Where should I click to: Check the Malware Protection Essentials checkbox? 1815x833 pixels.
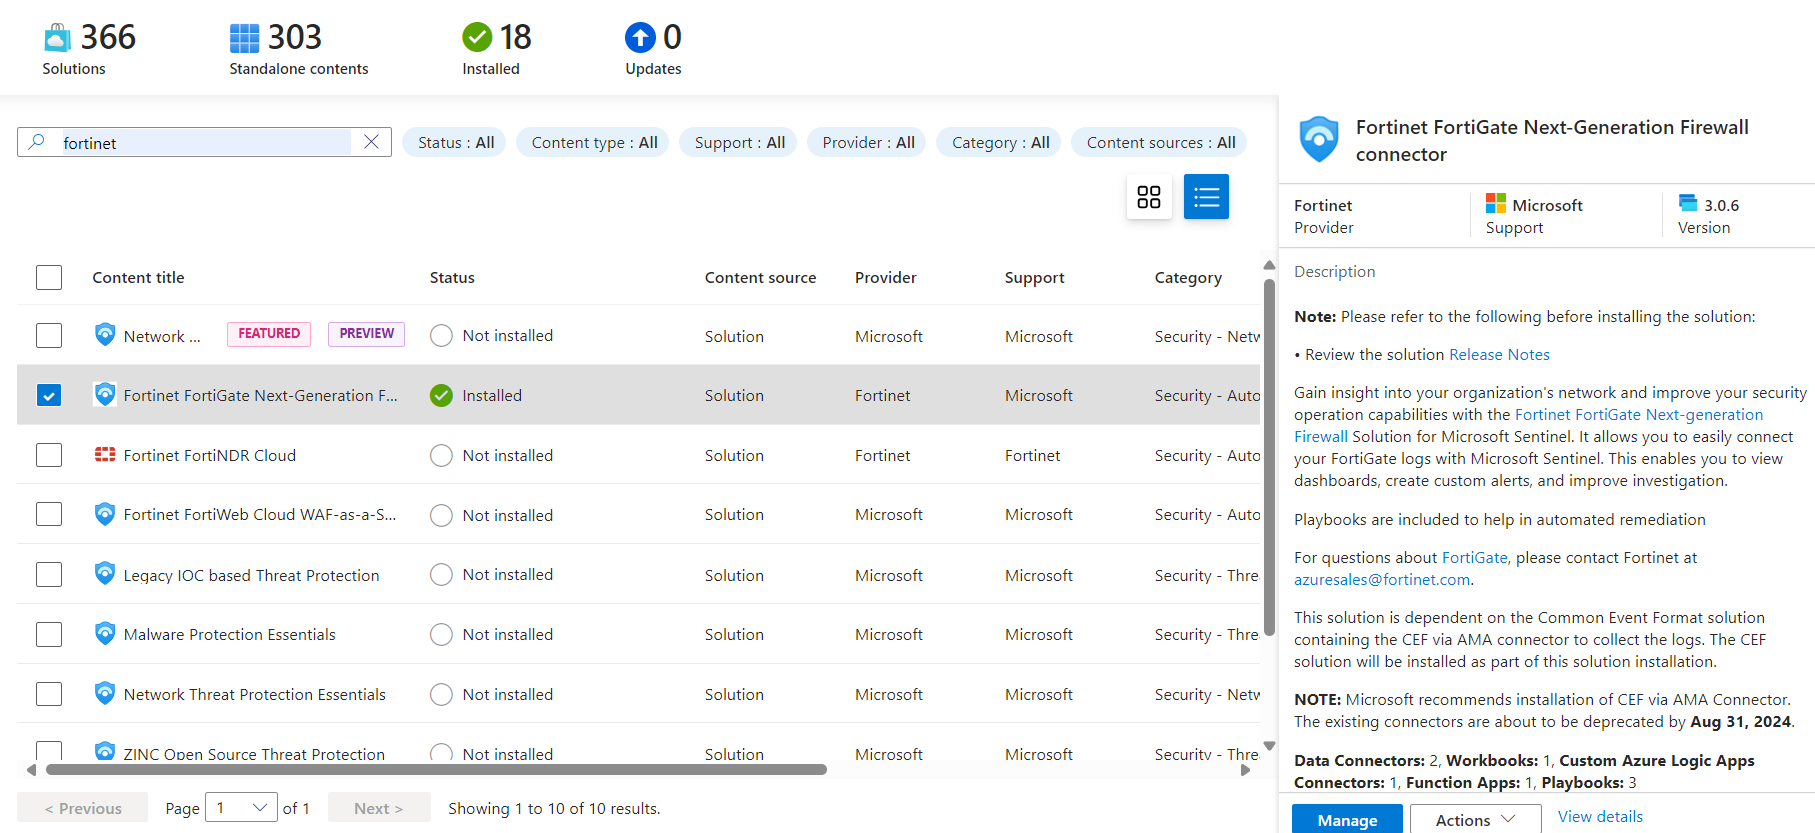pyautogui.click(x=49, y=634)
